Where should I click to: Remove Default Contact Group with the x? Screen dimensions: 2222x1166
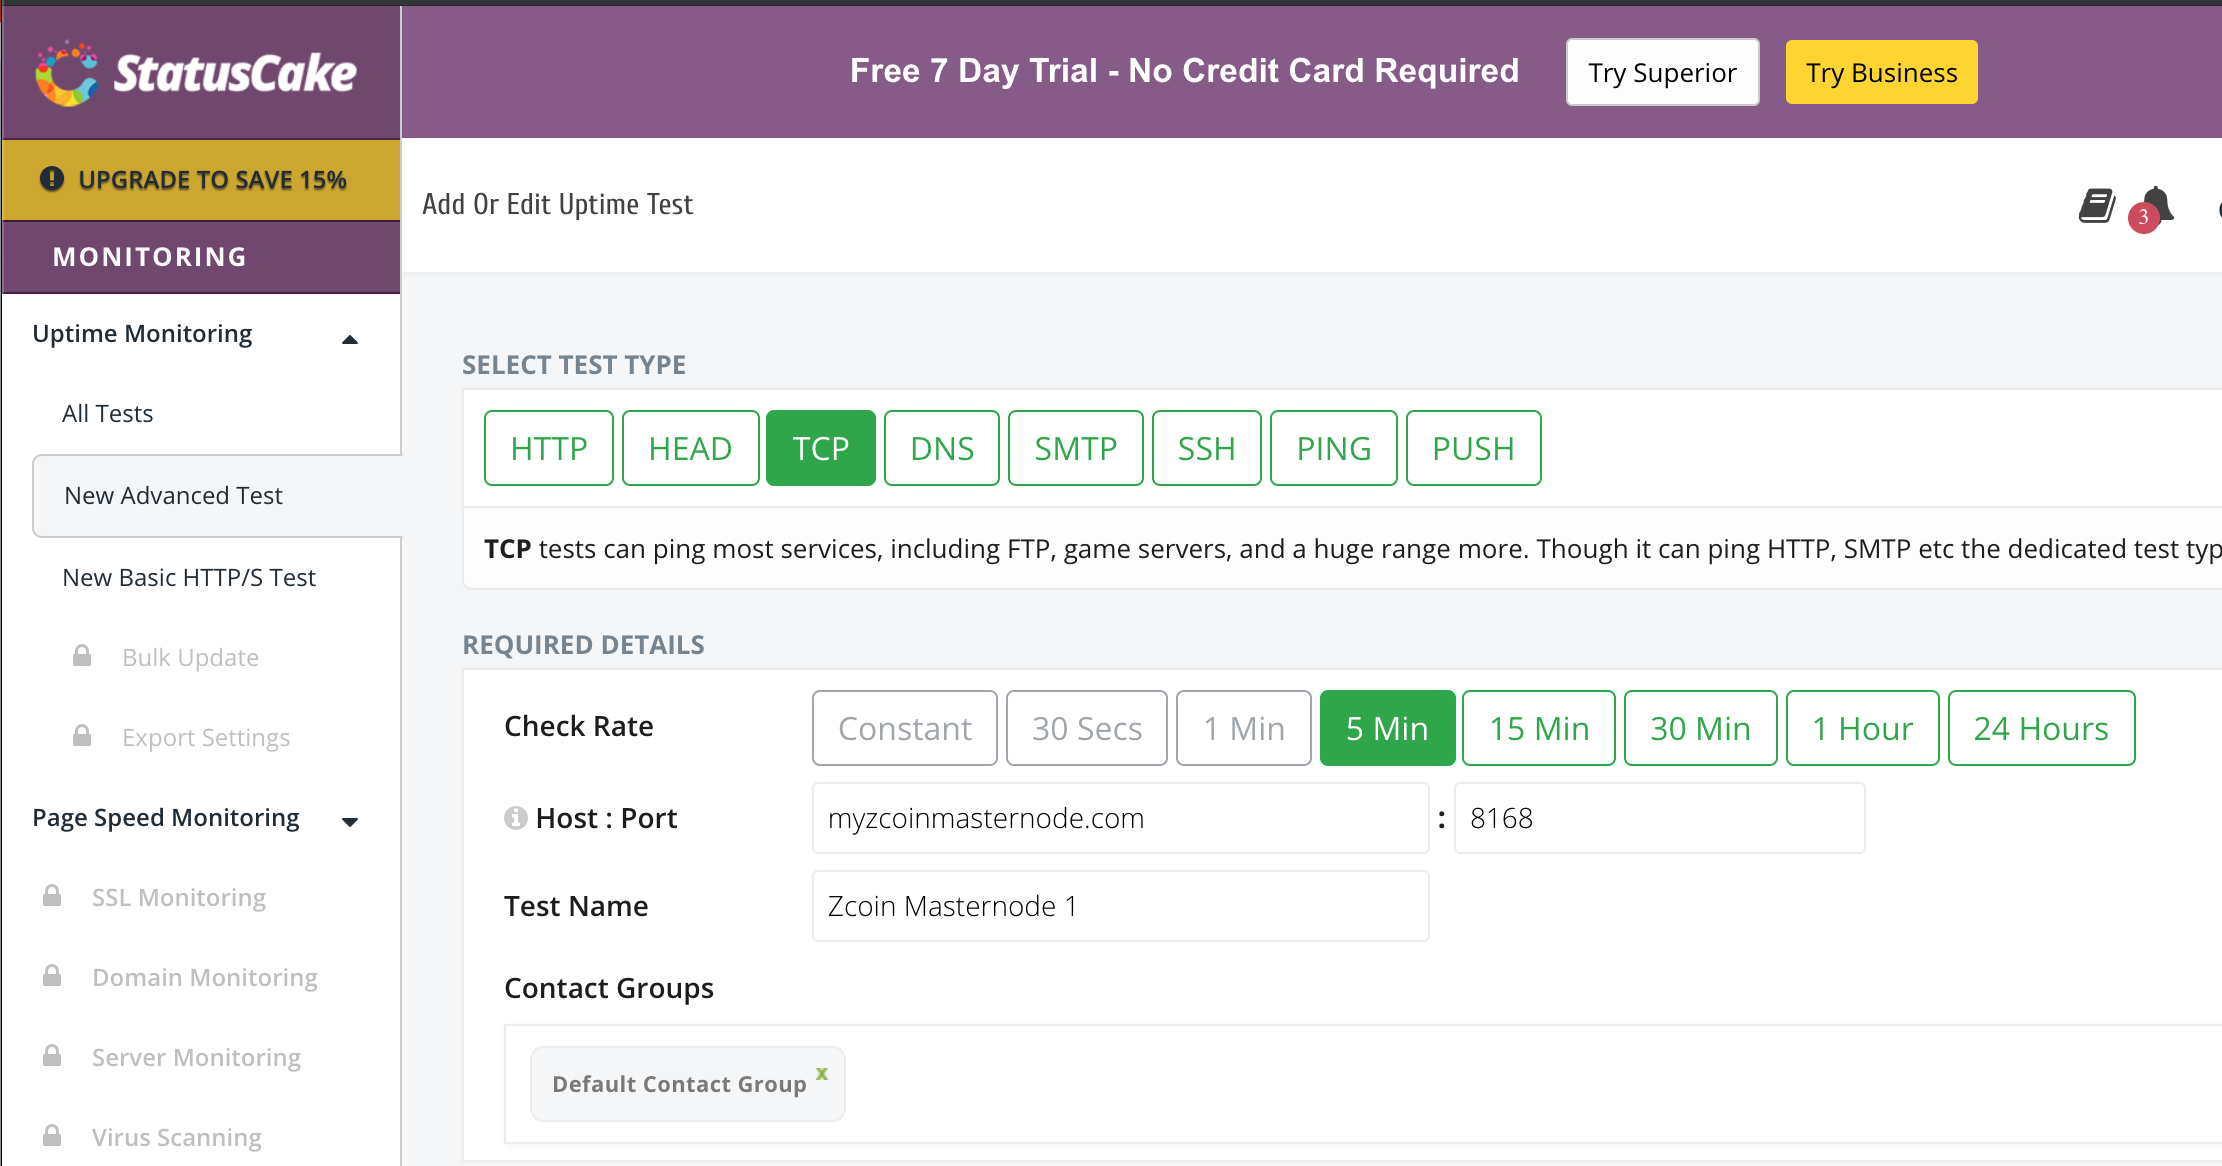[821, 1071]
